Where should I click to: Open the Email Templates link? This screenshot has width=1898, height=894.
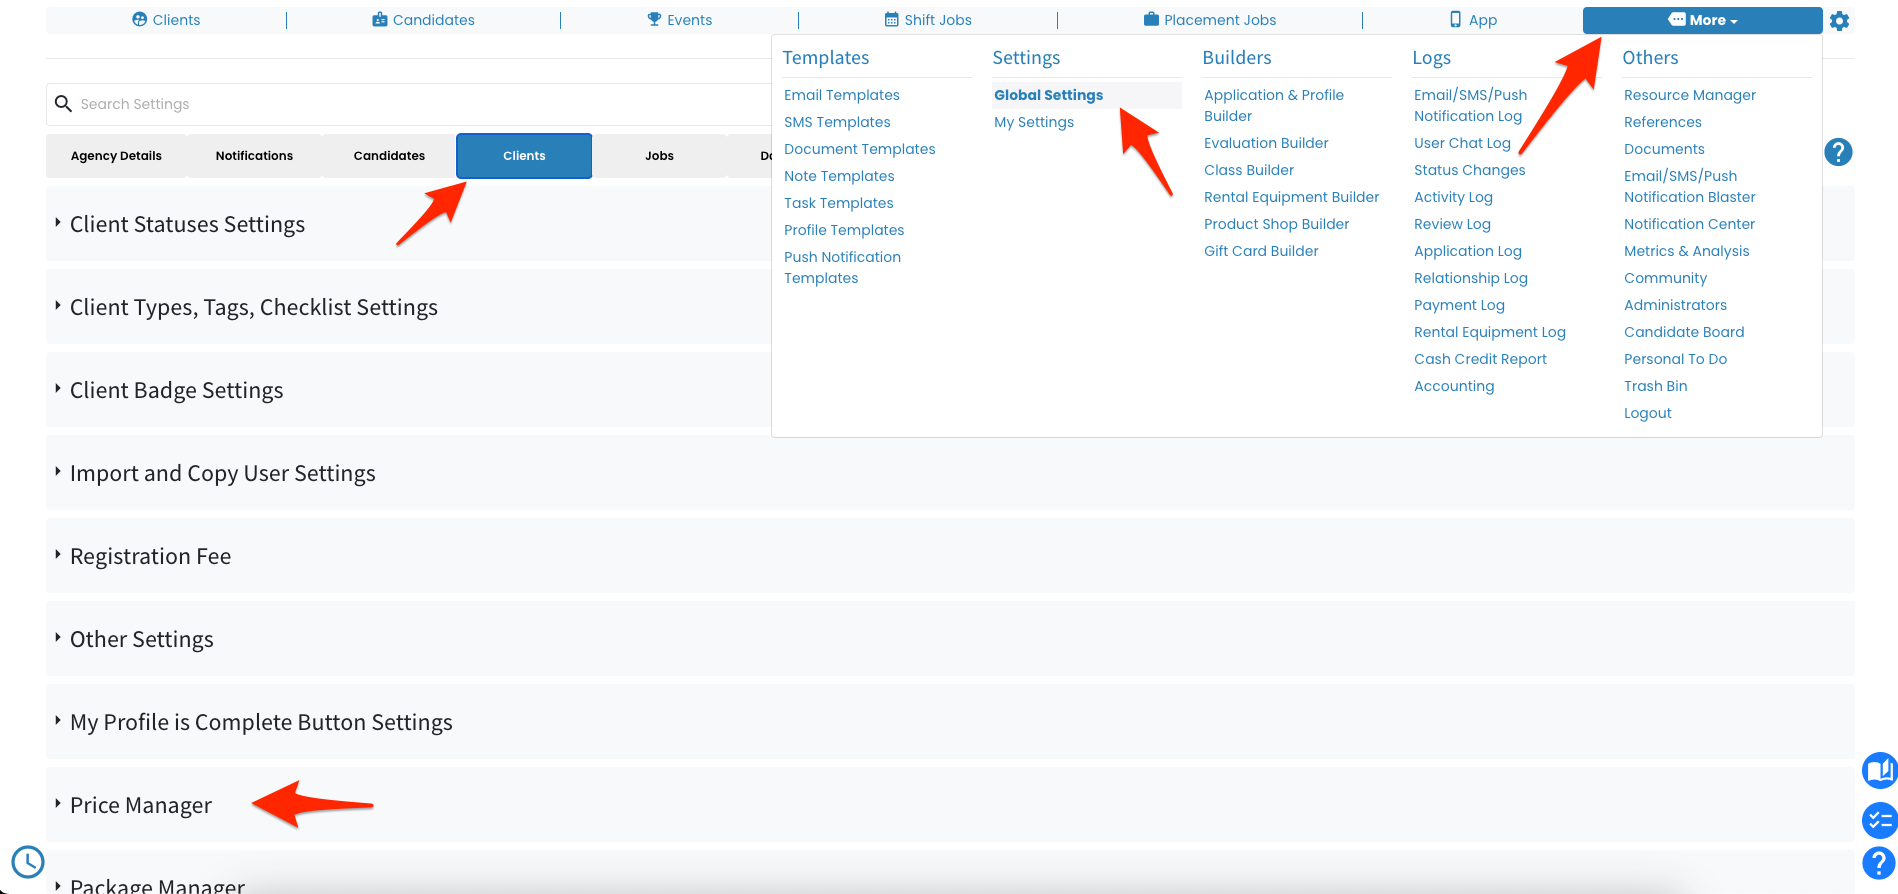[842, 95]
